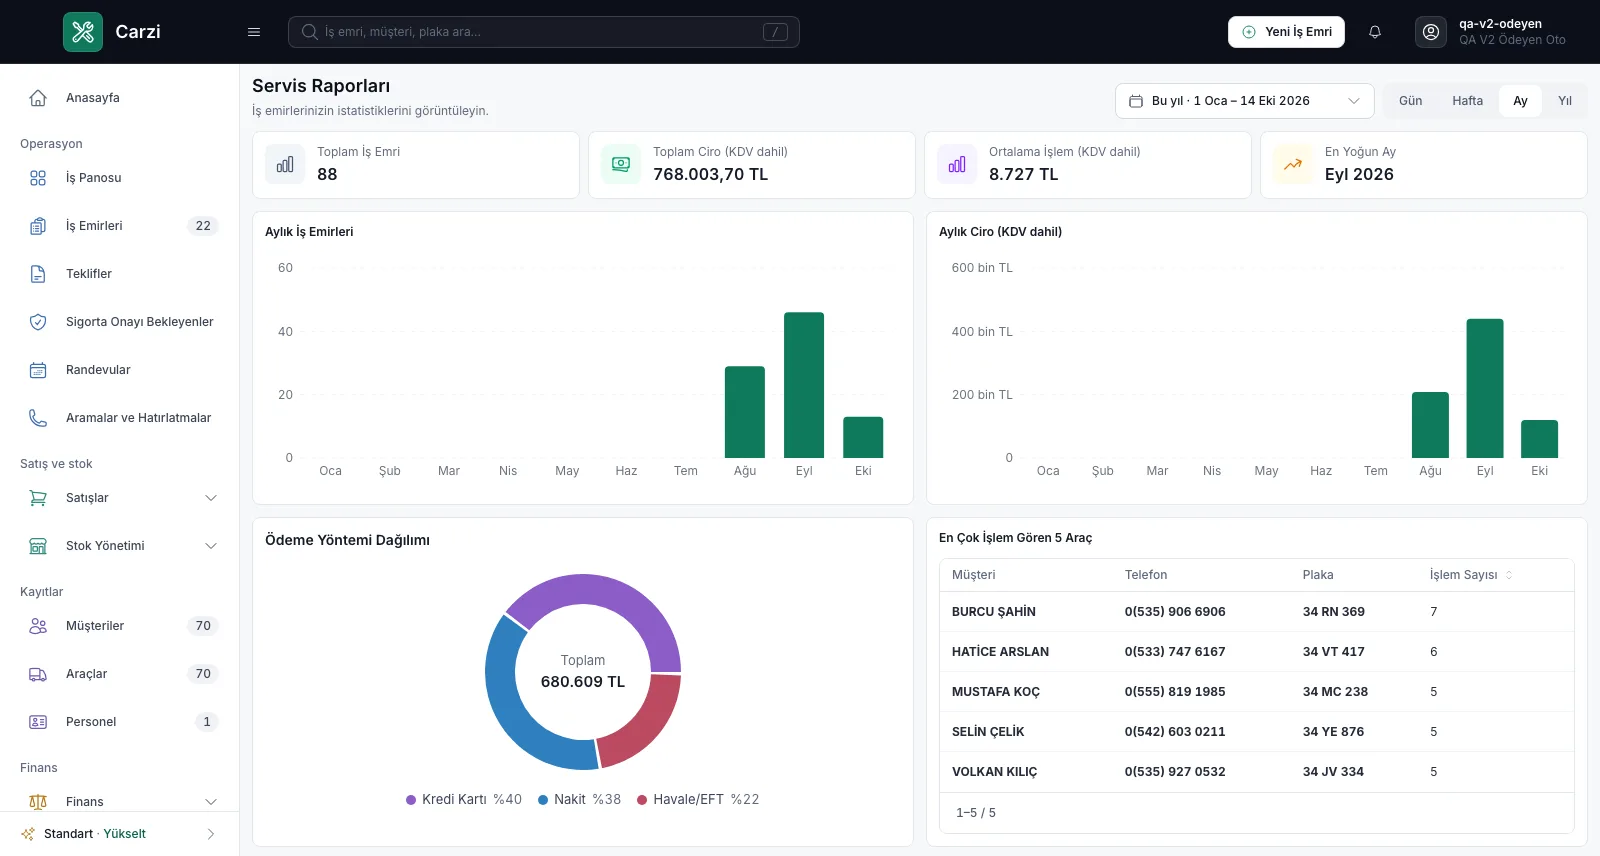Viewport: 1600px width, 856px height.
Task: Click the İş Panosu grid icon
Action: (38, 178)
